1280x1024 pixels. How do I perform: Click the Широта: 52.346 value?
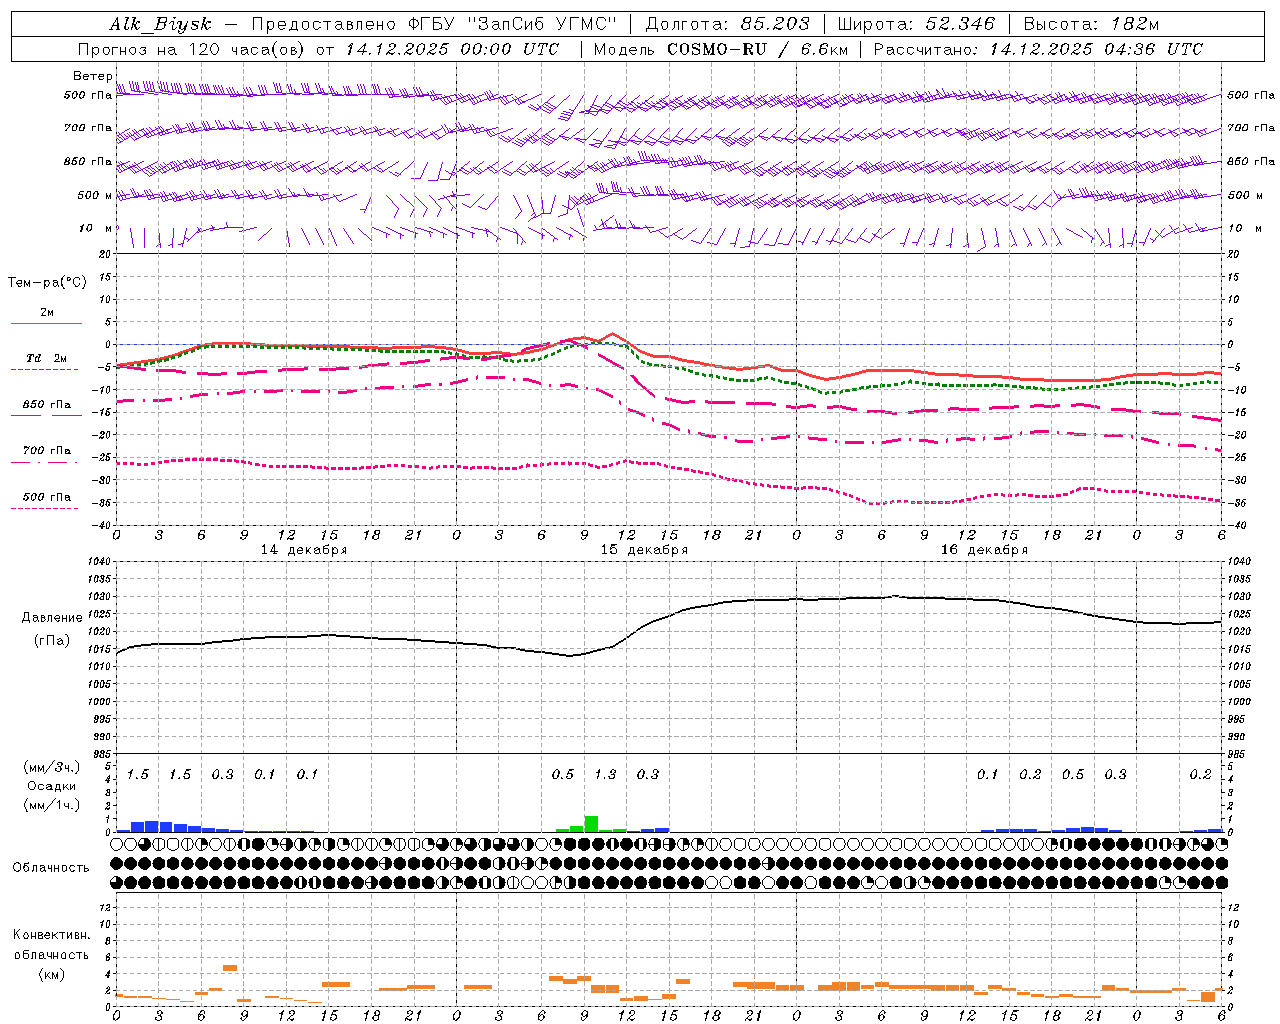pos(916,24)
